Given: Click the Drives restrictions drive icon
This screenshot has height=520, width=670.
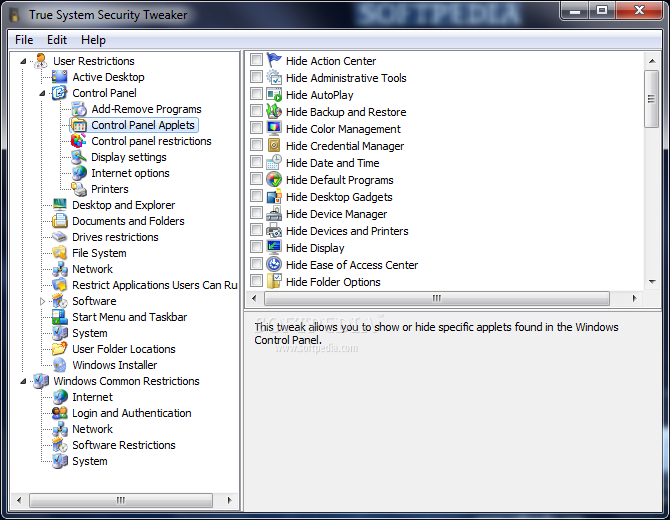Looking at the screenshot, I should [59, 237].
